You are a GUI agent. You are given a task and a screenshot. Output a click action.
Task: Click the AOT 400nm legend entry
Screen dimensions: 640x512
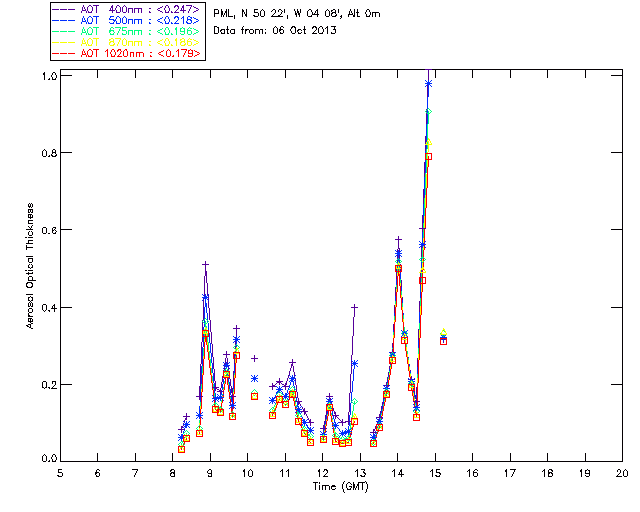[126, 9]
